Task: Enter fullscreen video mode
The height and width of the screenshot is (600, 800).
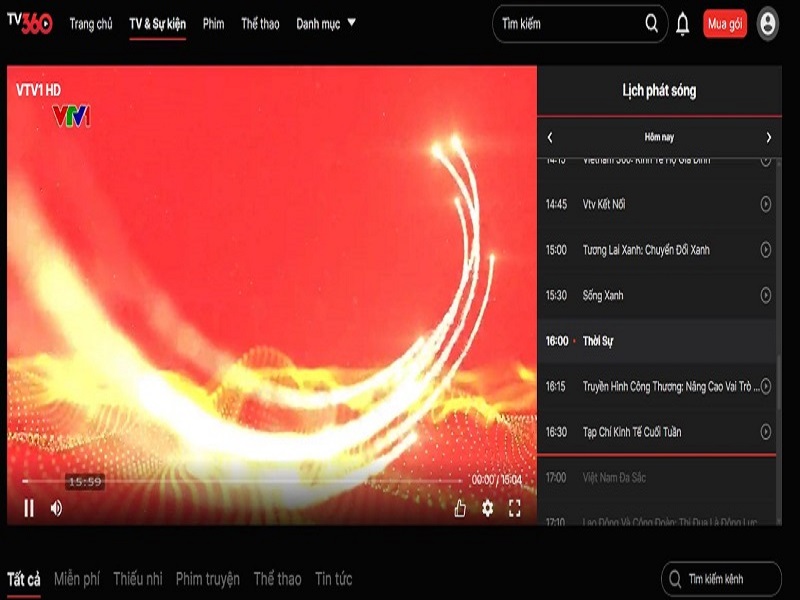Action: click(x=515, y=508)
